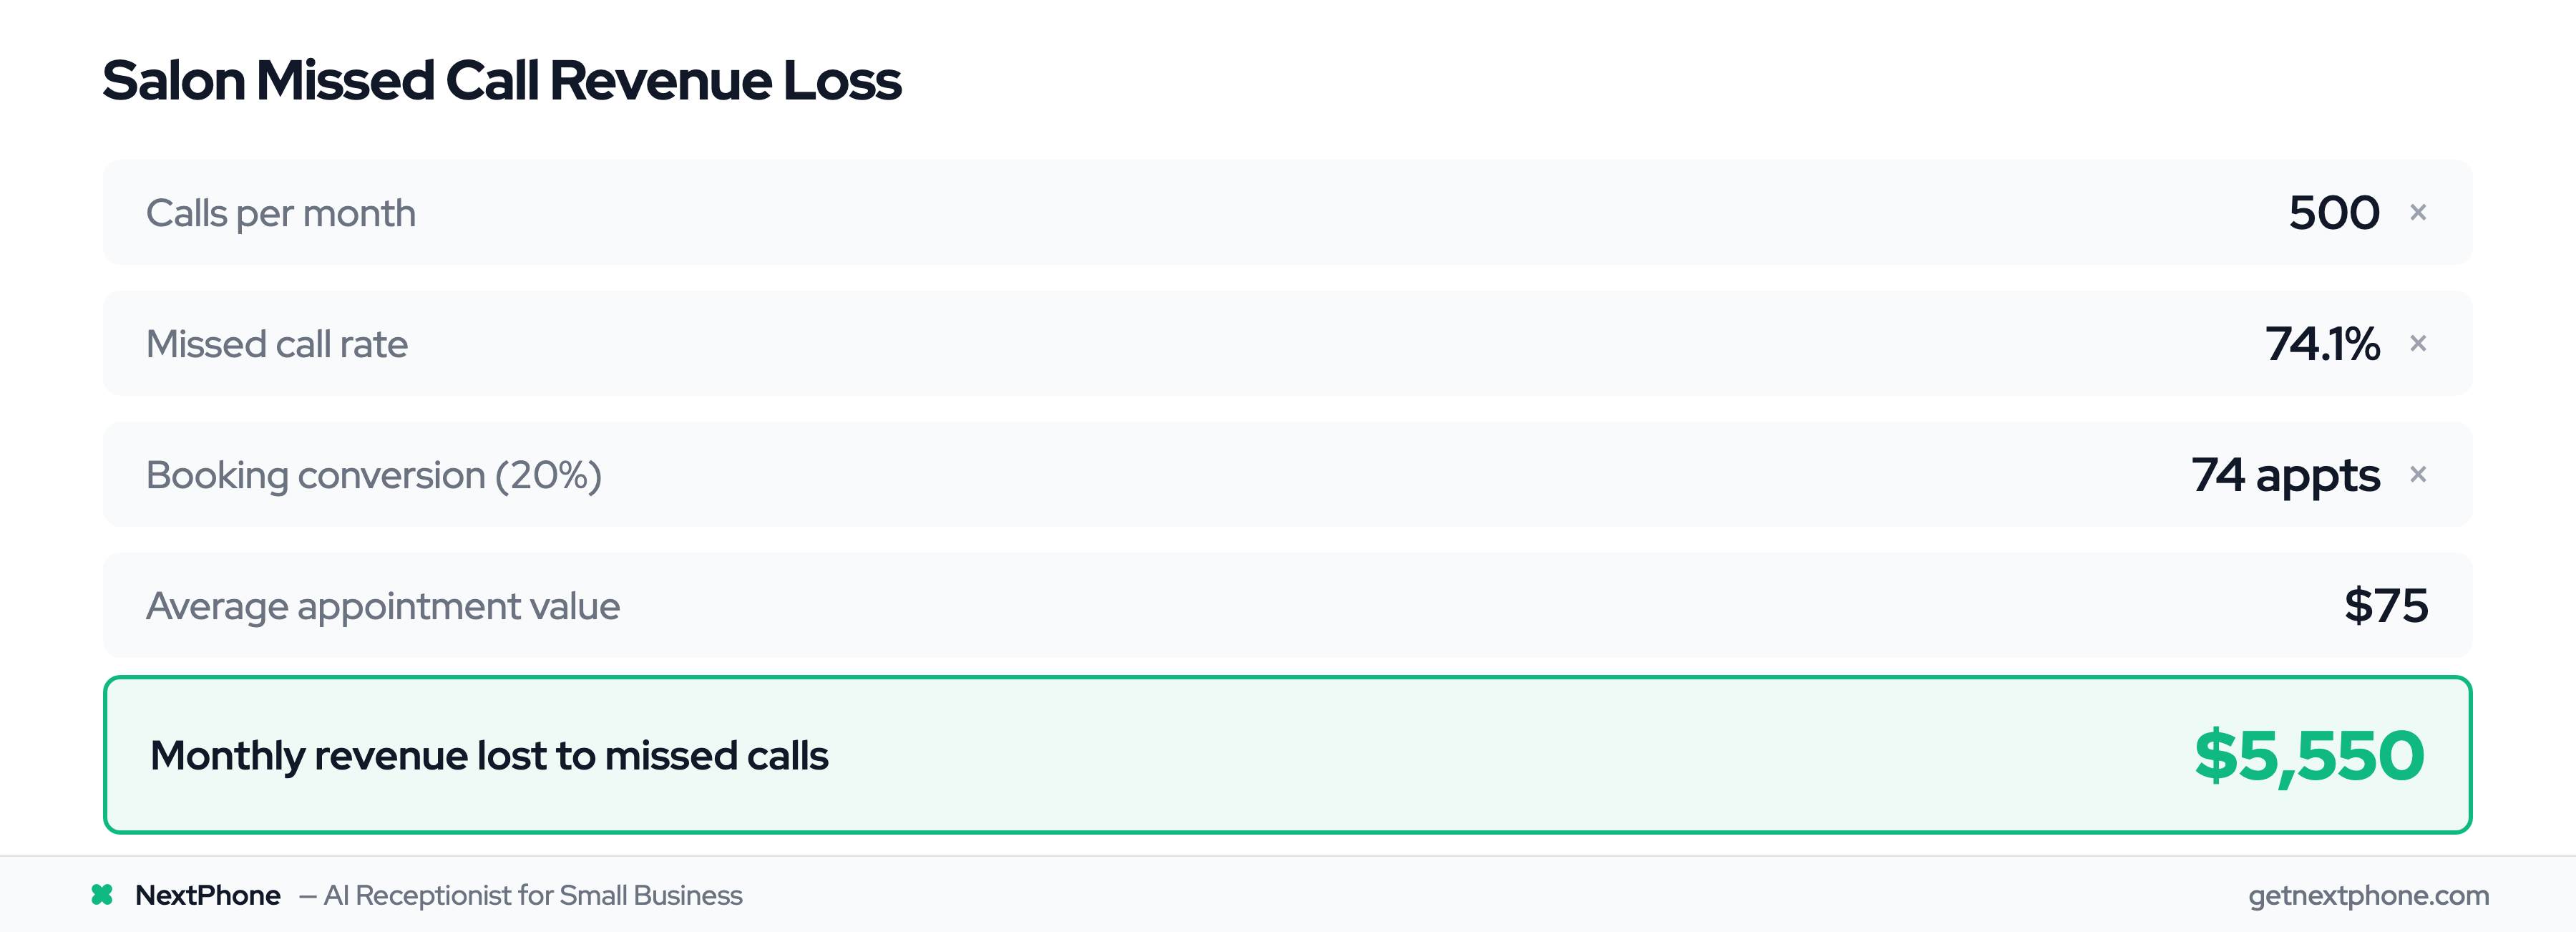
Task: Select the Average appointment value label
Action: pyautogui.click(x=383, y=606)
